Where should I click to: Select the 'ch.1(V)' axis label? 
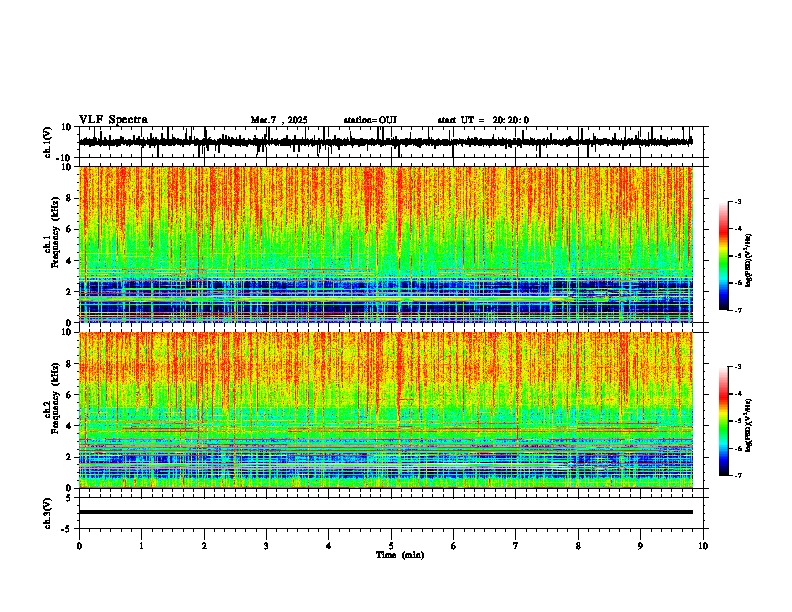48,142
